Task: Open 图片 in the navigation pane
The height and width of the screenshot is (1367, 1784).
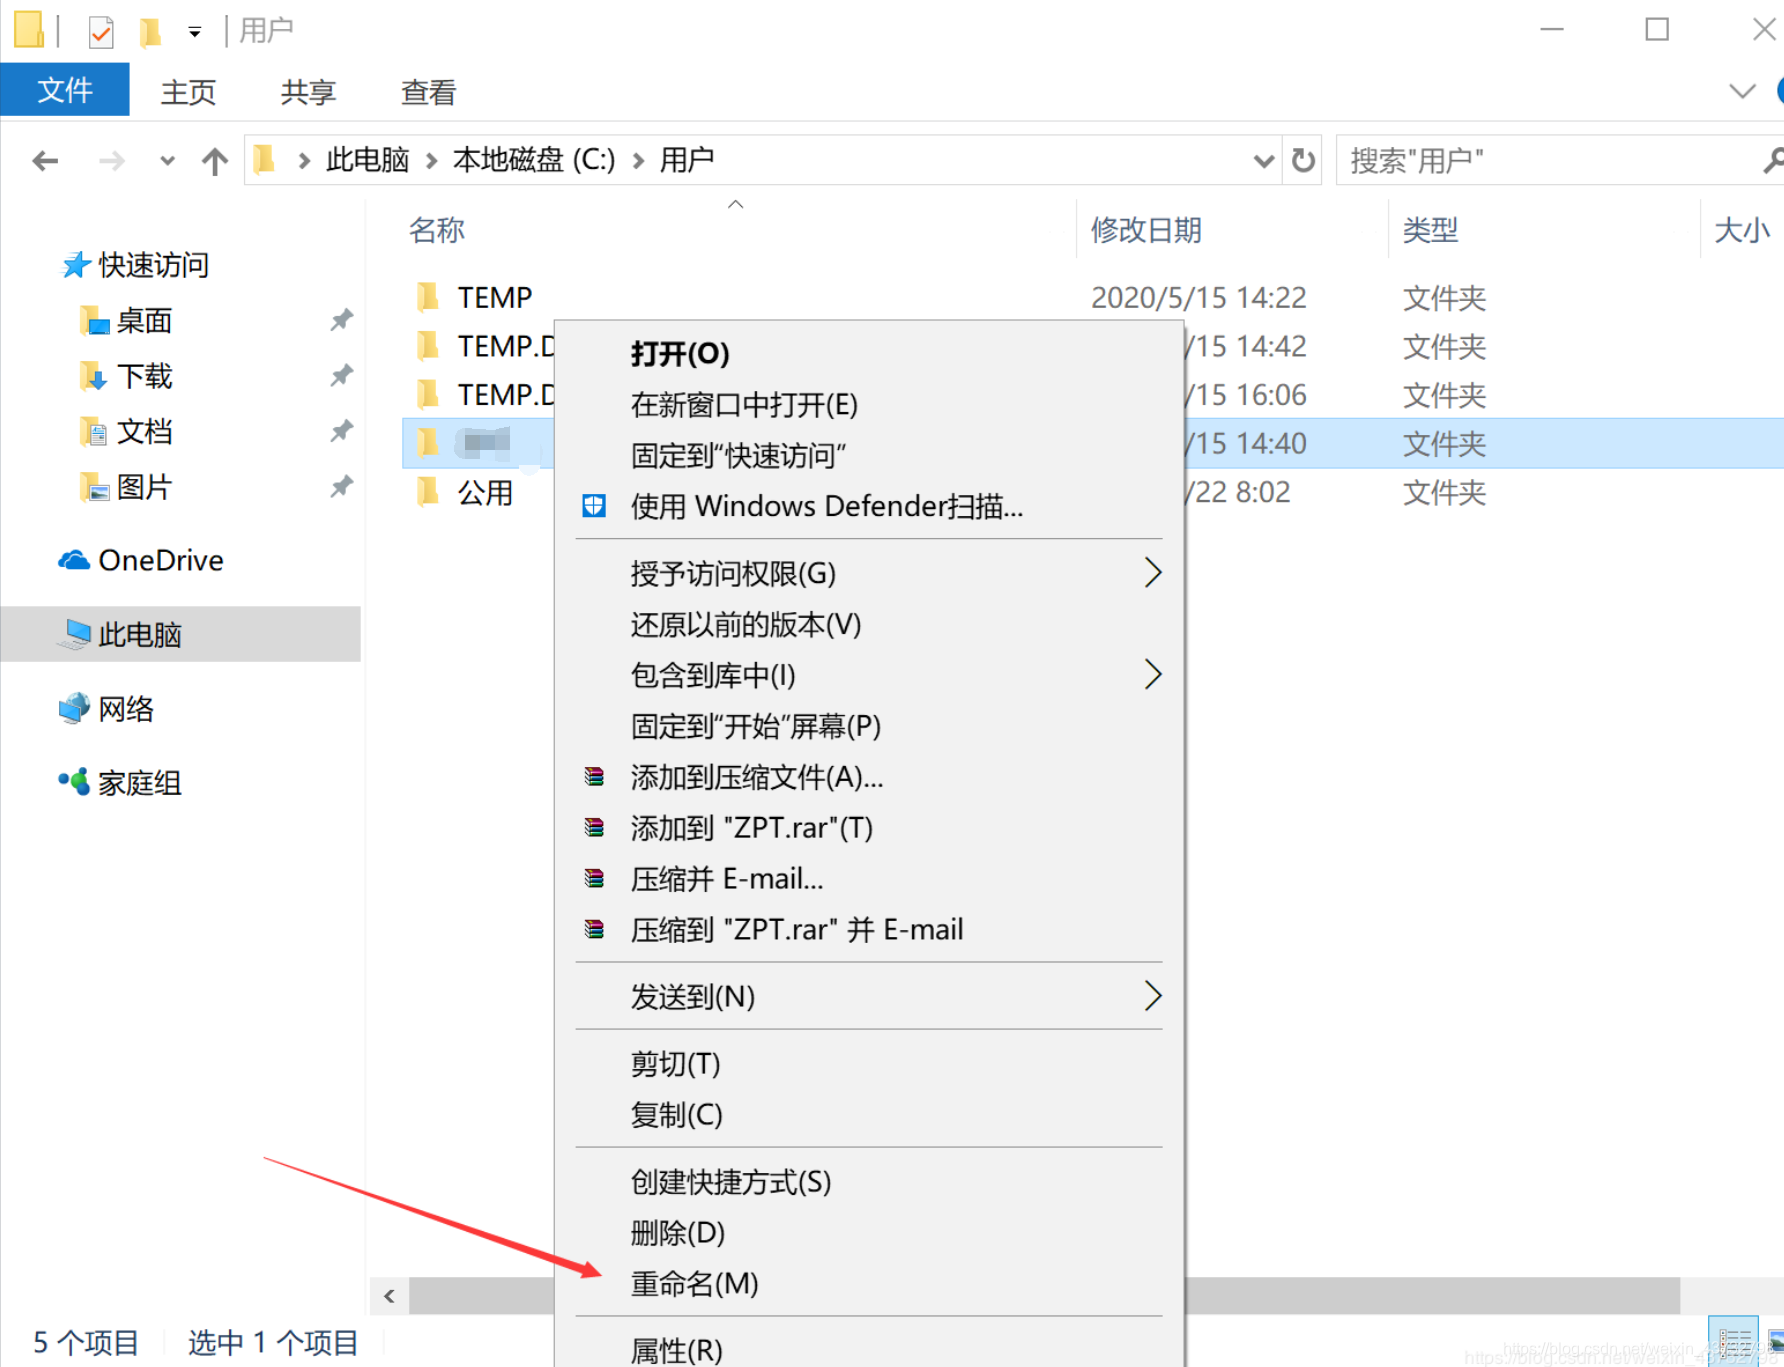Action: tap(126, 487)
